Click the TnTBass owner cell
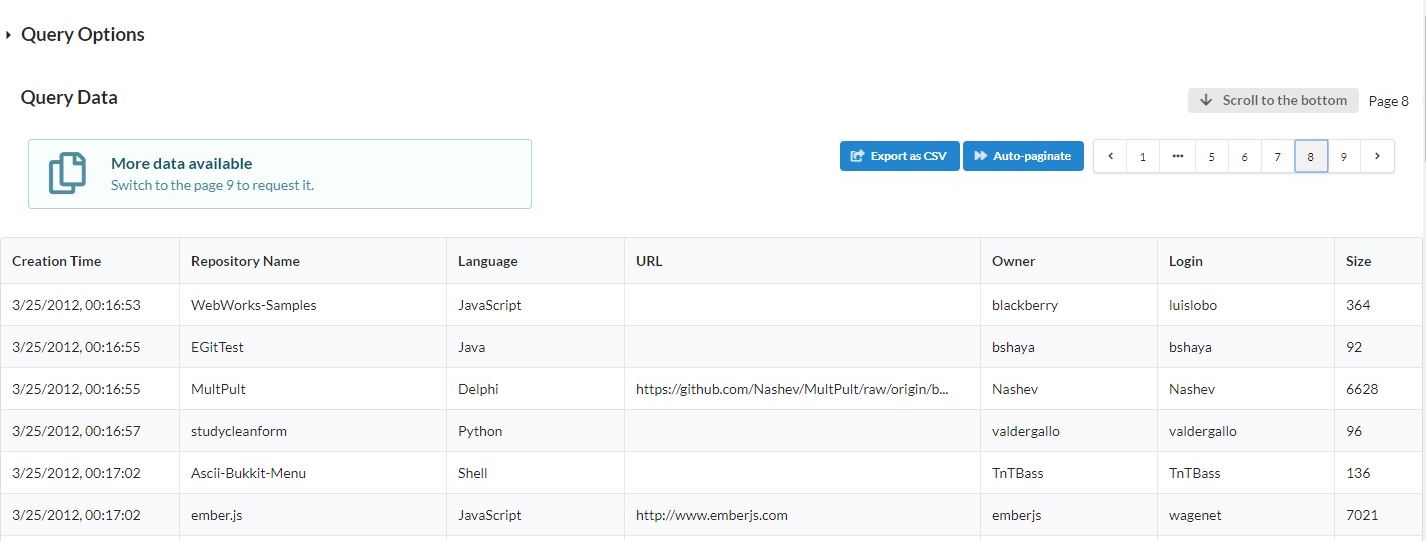This screenshot has width=1426, height=541. click(1069, 473)
